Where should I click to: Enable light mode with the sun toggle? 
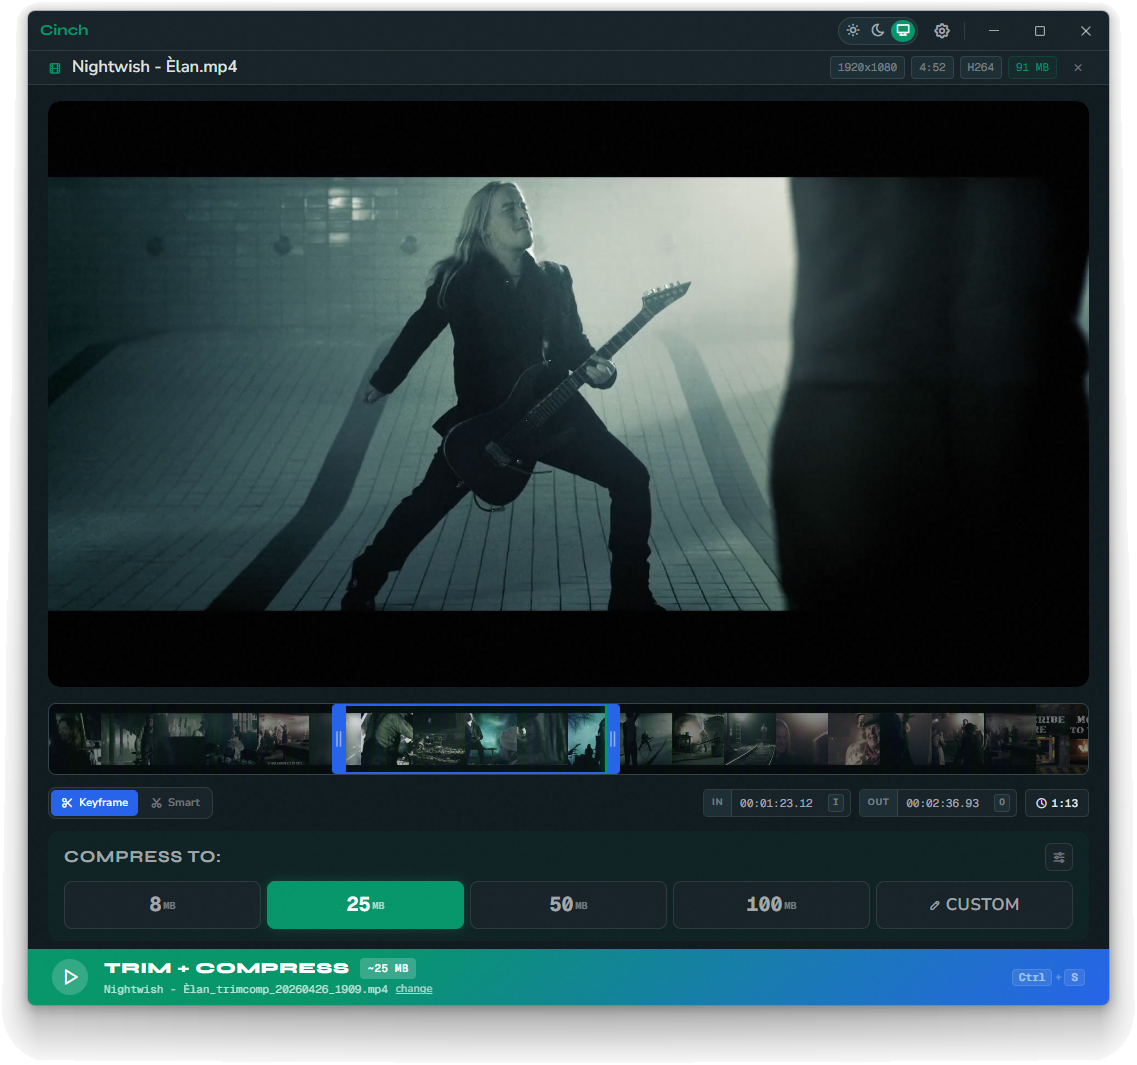853,30
